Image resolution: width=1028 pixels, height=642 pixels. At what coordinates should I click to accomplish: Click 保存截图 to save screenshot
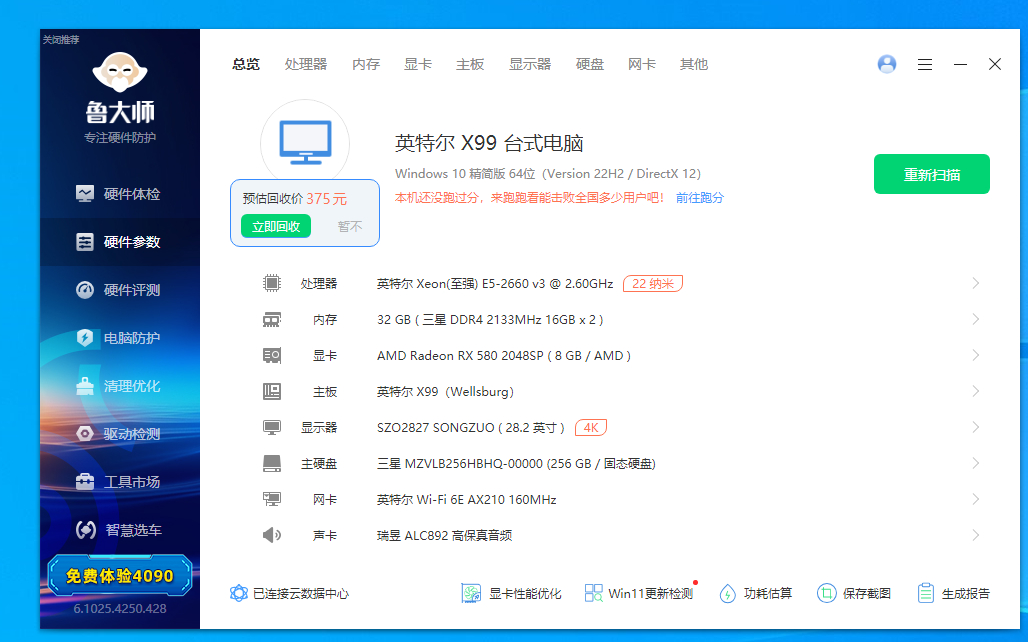tap(854, 593)
